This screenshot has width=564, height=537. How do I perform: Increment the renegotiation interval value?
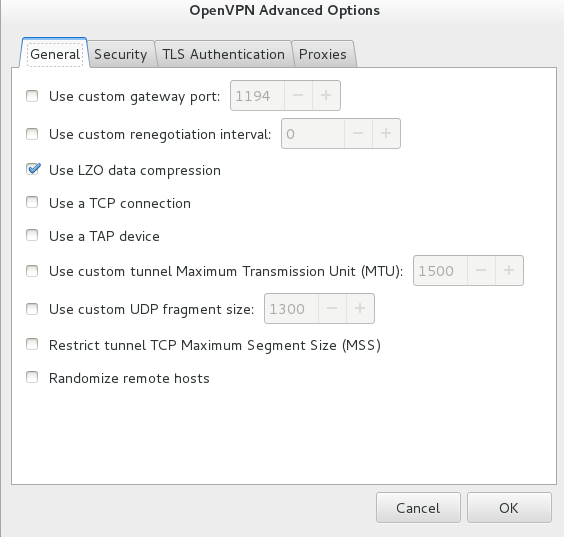(386, 133)
